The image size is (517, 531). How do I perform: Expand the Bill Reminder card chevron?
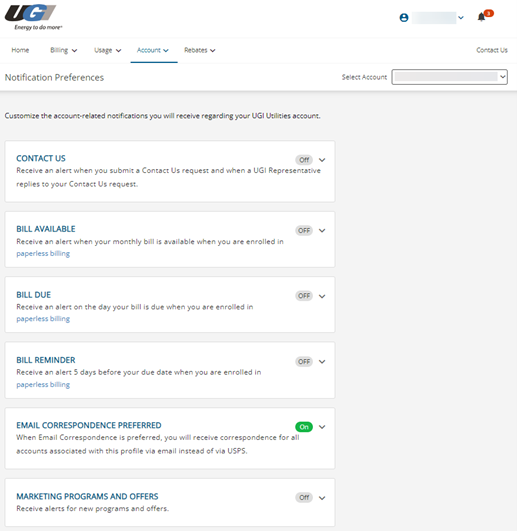point(322,362)
